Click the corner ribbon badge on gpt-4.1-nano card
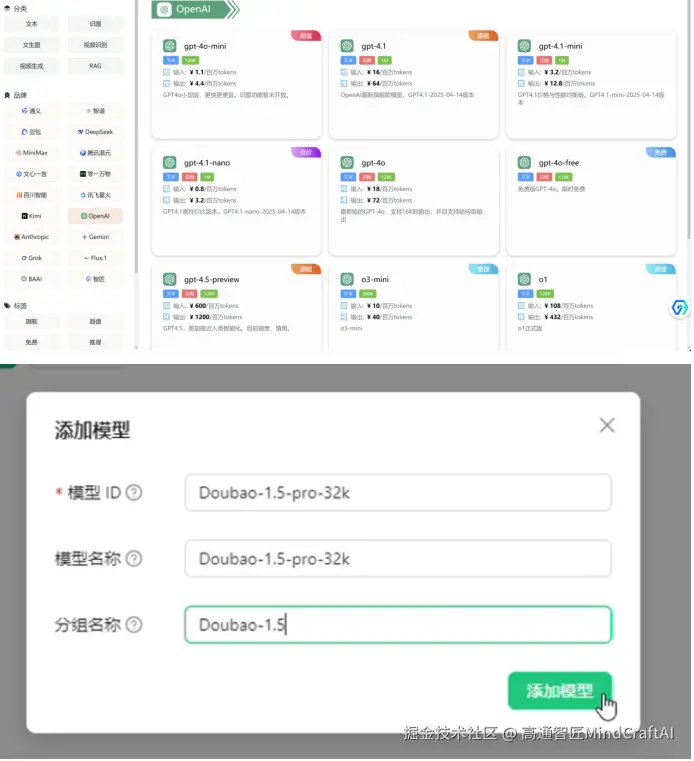694x761 pixels. tap(306, 152)
